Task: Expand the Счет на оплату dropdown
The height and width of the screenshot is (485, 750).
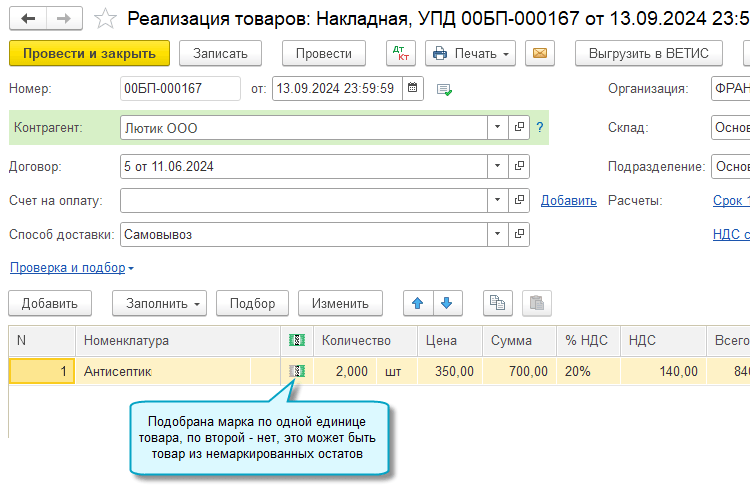Action: [497, 200]
